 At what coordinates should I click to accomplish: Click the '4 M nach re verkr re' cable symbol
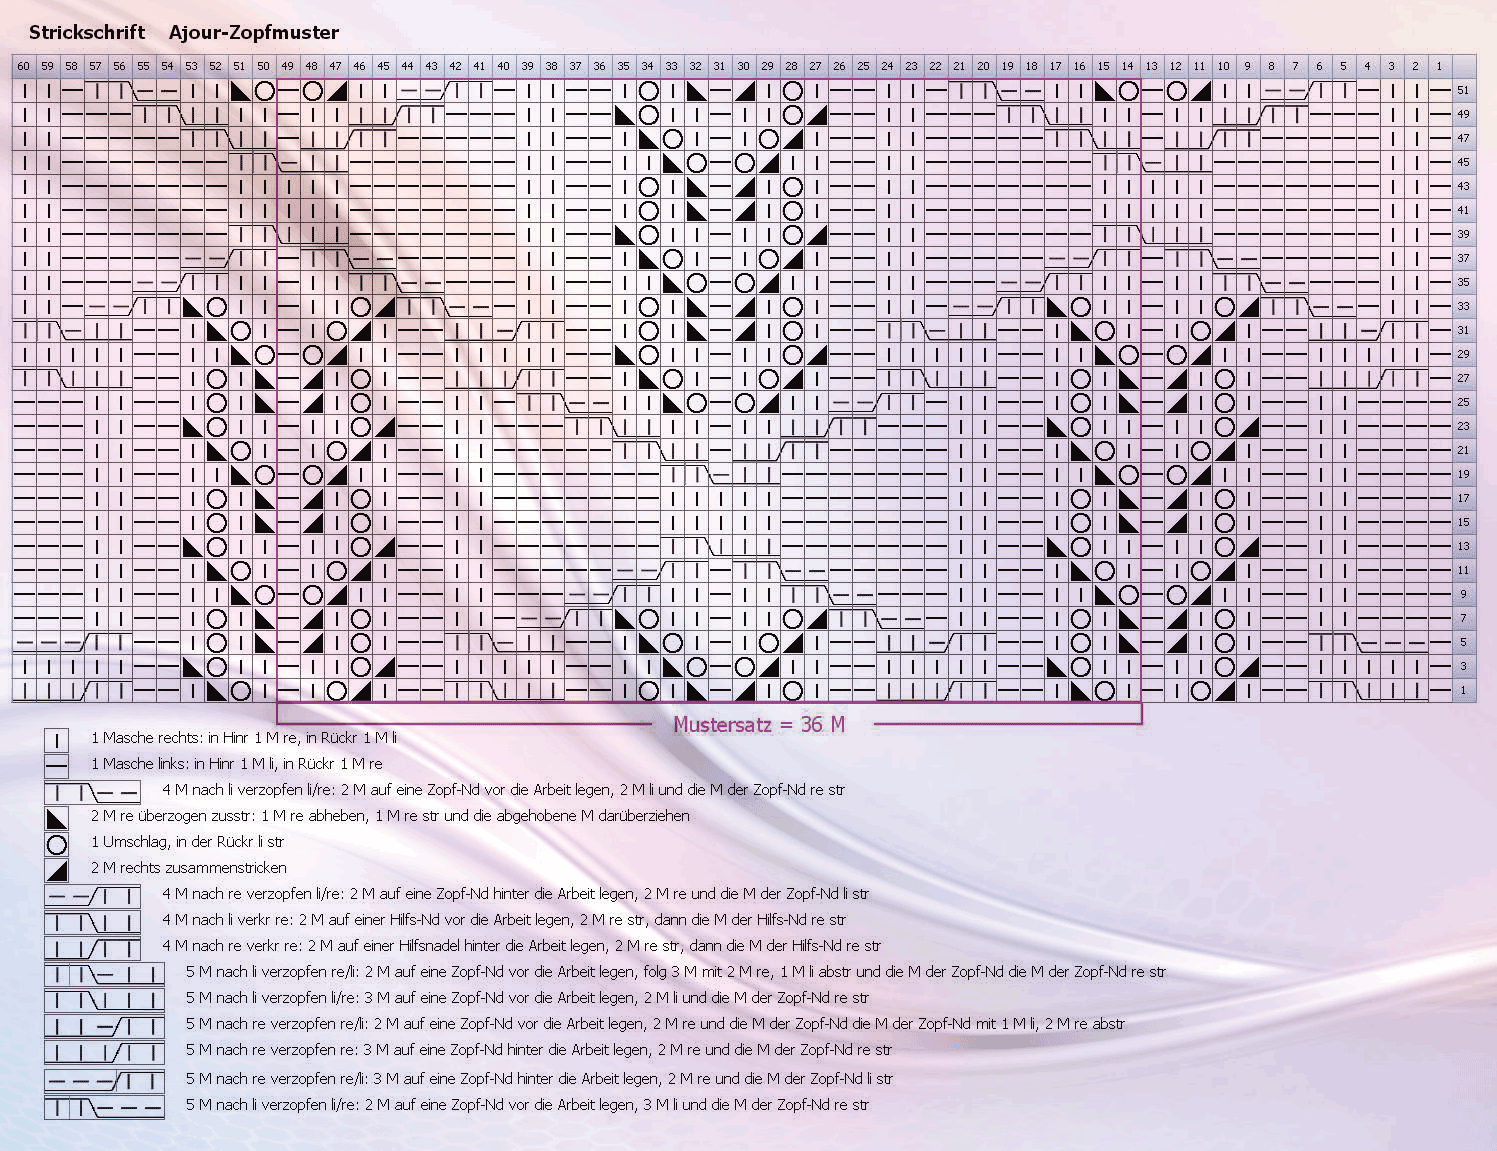tap(92, 948)
